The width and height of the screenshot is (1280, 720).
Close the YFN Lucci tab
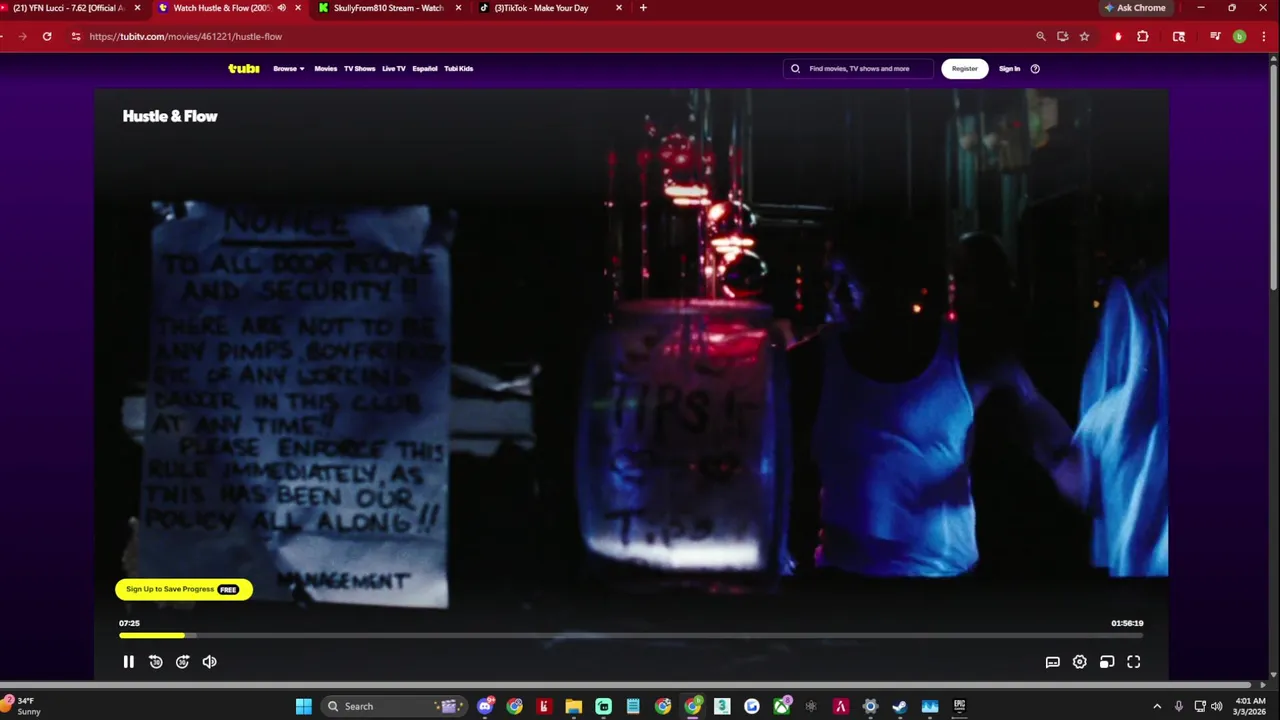[x=137, y=8]
